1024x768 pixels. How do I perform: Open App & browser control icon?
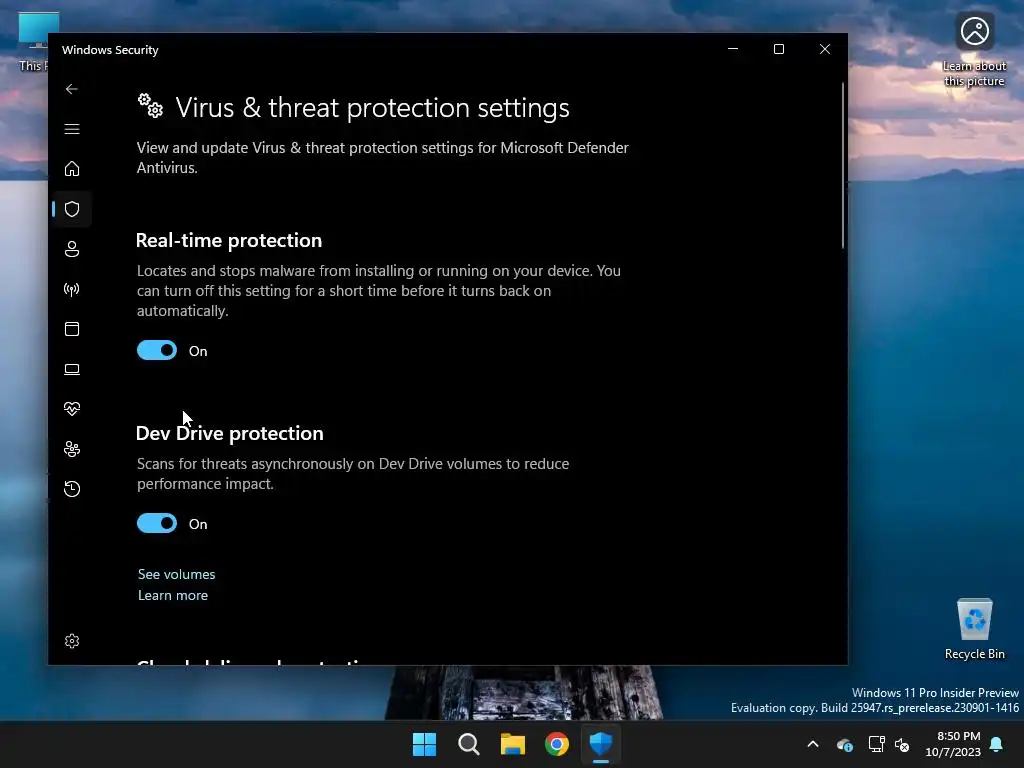(72, 329)
